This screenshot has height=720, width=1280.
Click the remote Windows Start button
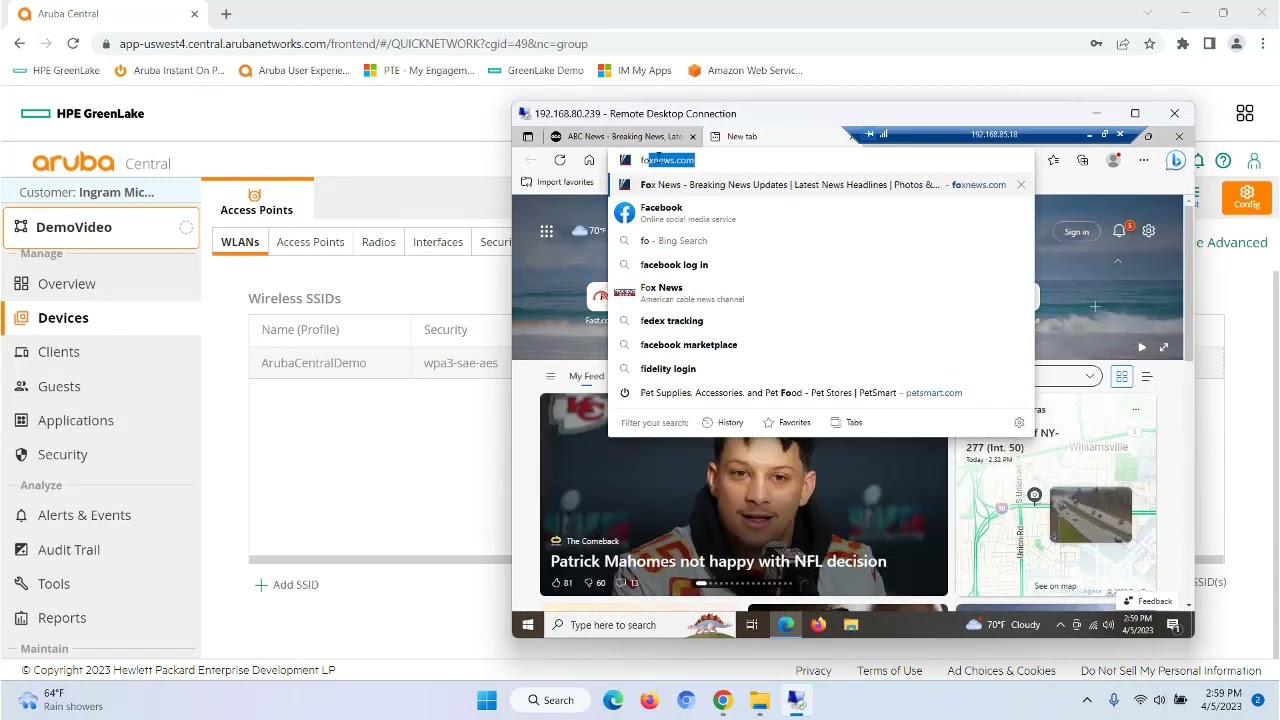[528, 625]
